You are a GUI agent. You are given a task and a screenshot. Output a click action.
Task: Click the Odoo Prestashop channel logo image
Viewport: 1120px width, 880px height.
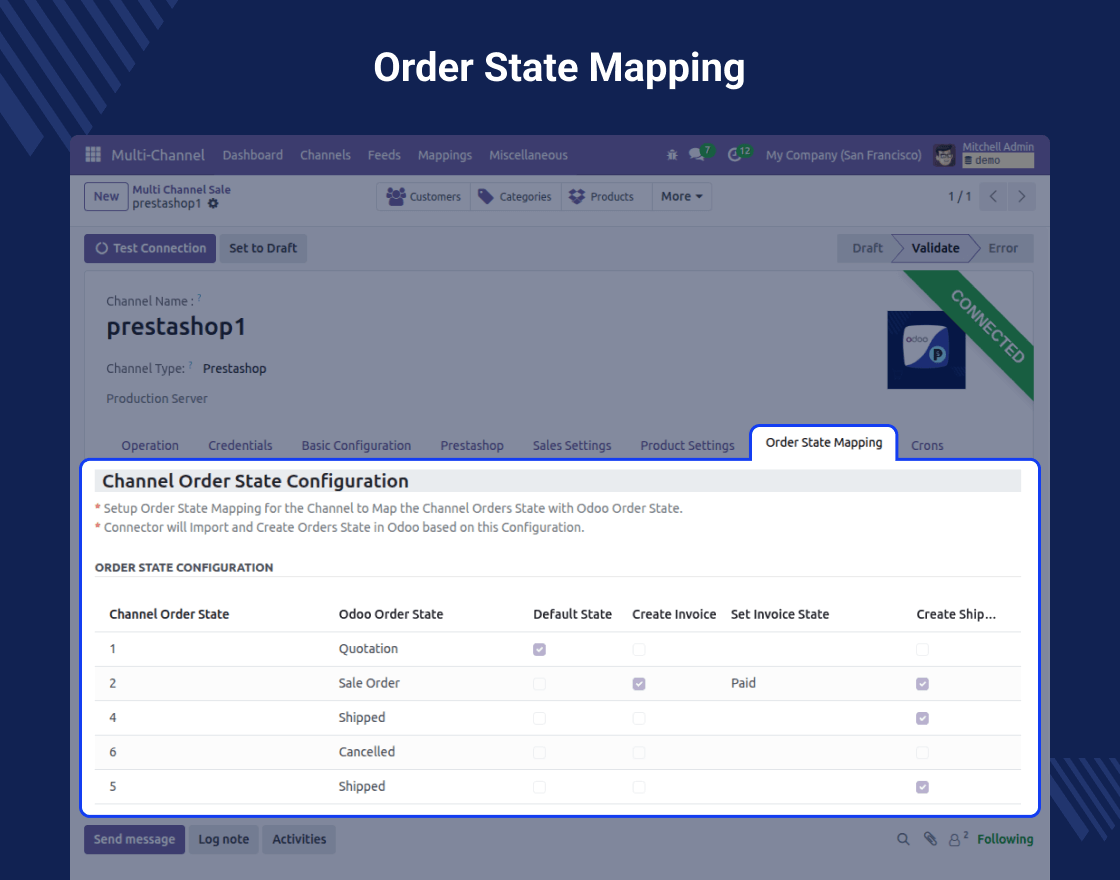(x=926, y=350)
